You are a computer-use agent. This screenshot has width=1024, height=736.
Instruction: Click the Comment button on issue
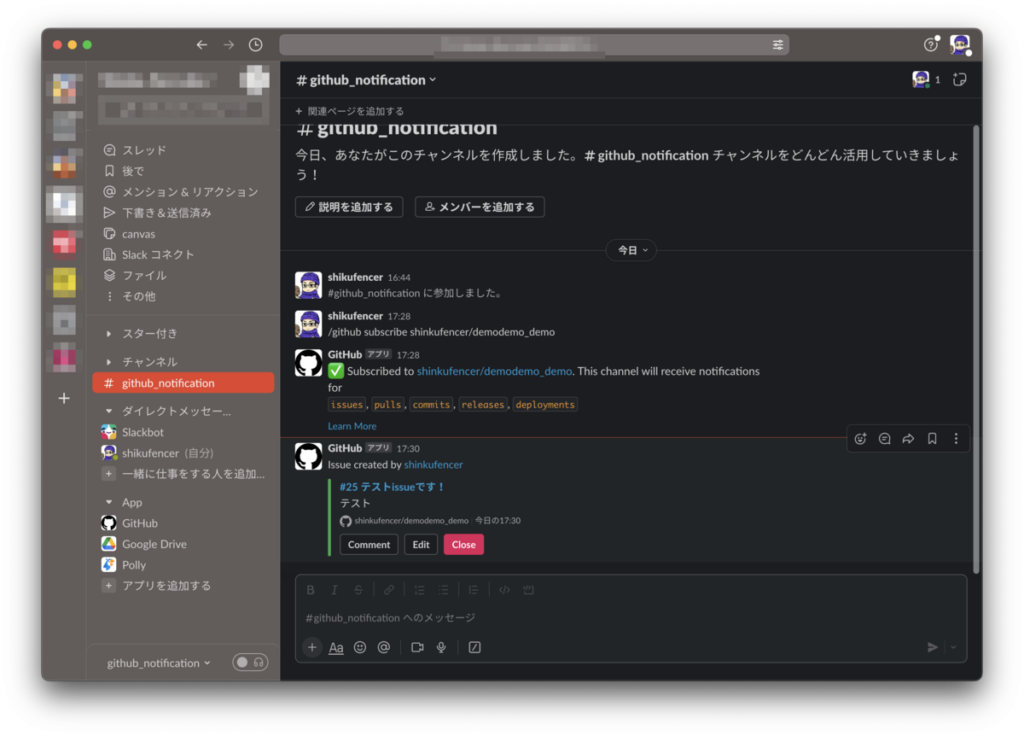(x=369, y=545)
